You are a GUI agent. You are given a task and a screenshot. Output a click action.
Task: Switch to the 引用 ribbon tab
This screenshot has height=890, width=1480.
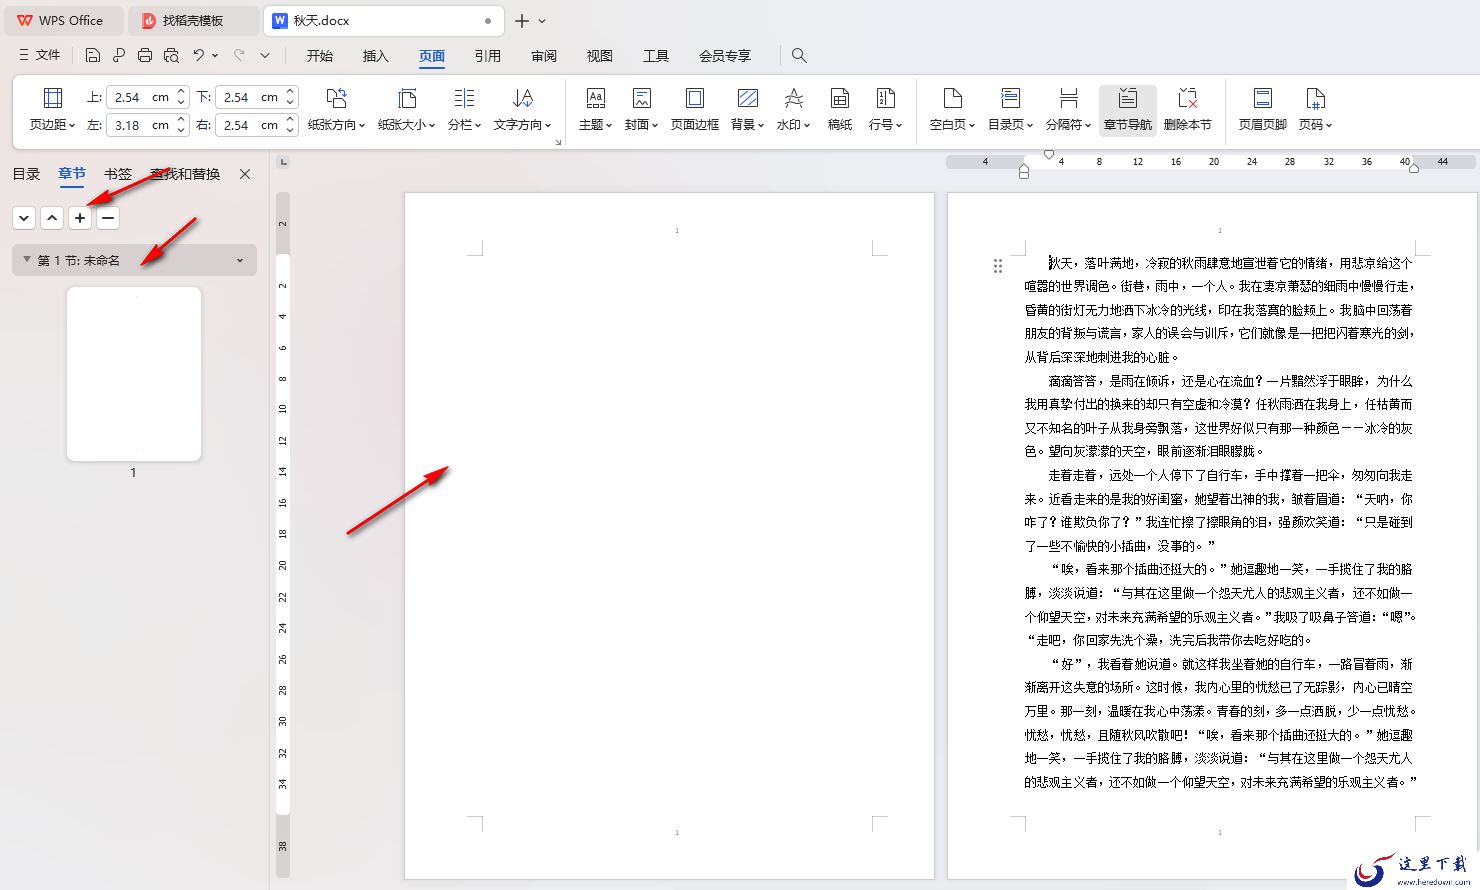tap(488, 56)
